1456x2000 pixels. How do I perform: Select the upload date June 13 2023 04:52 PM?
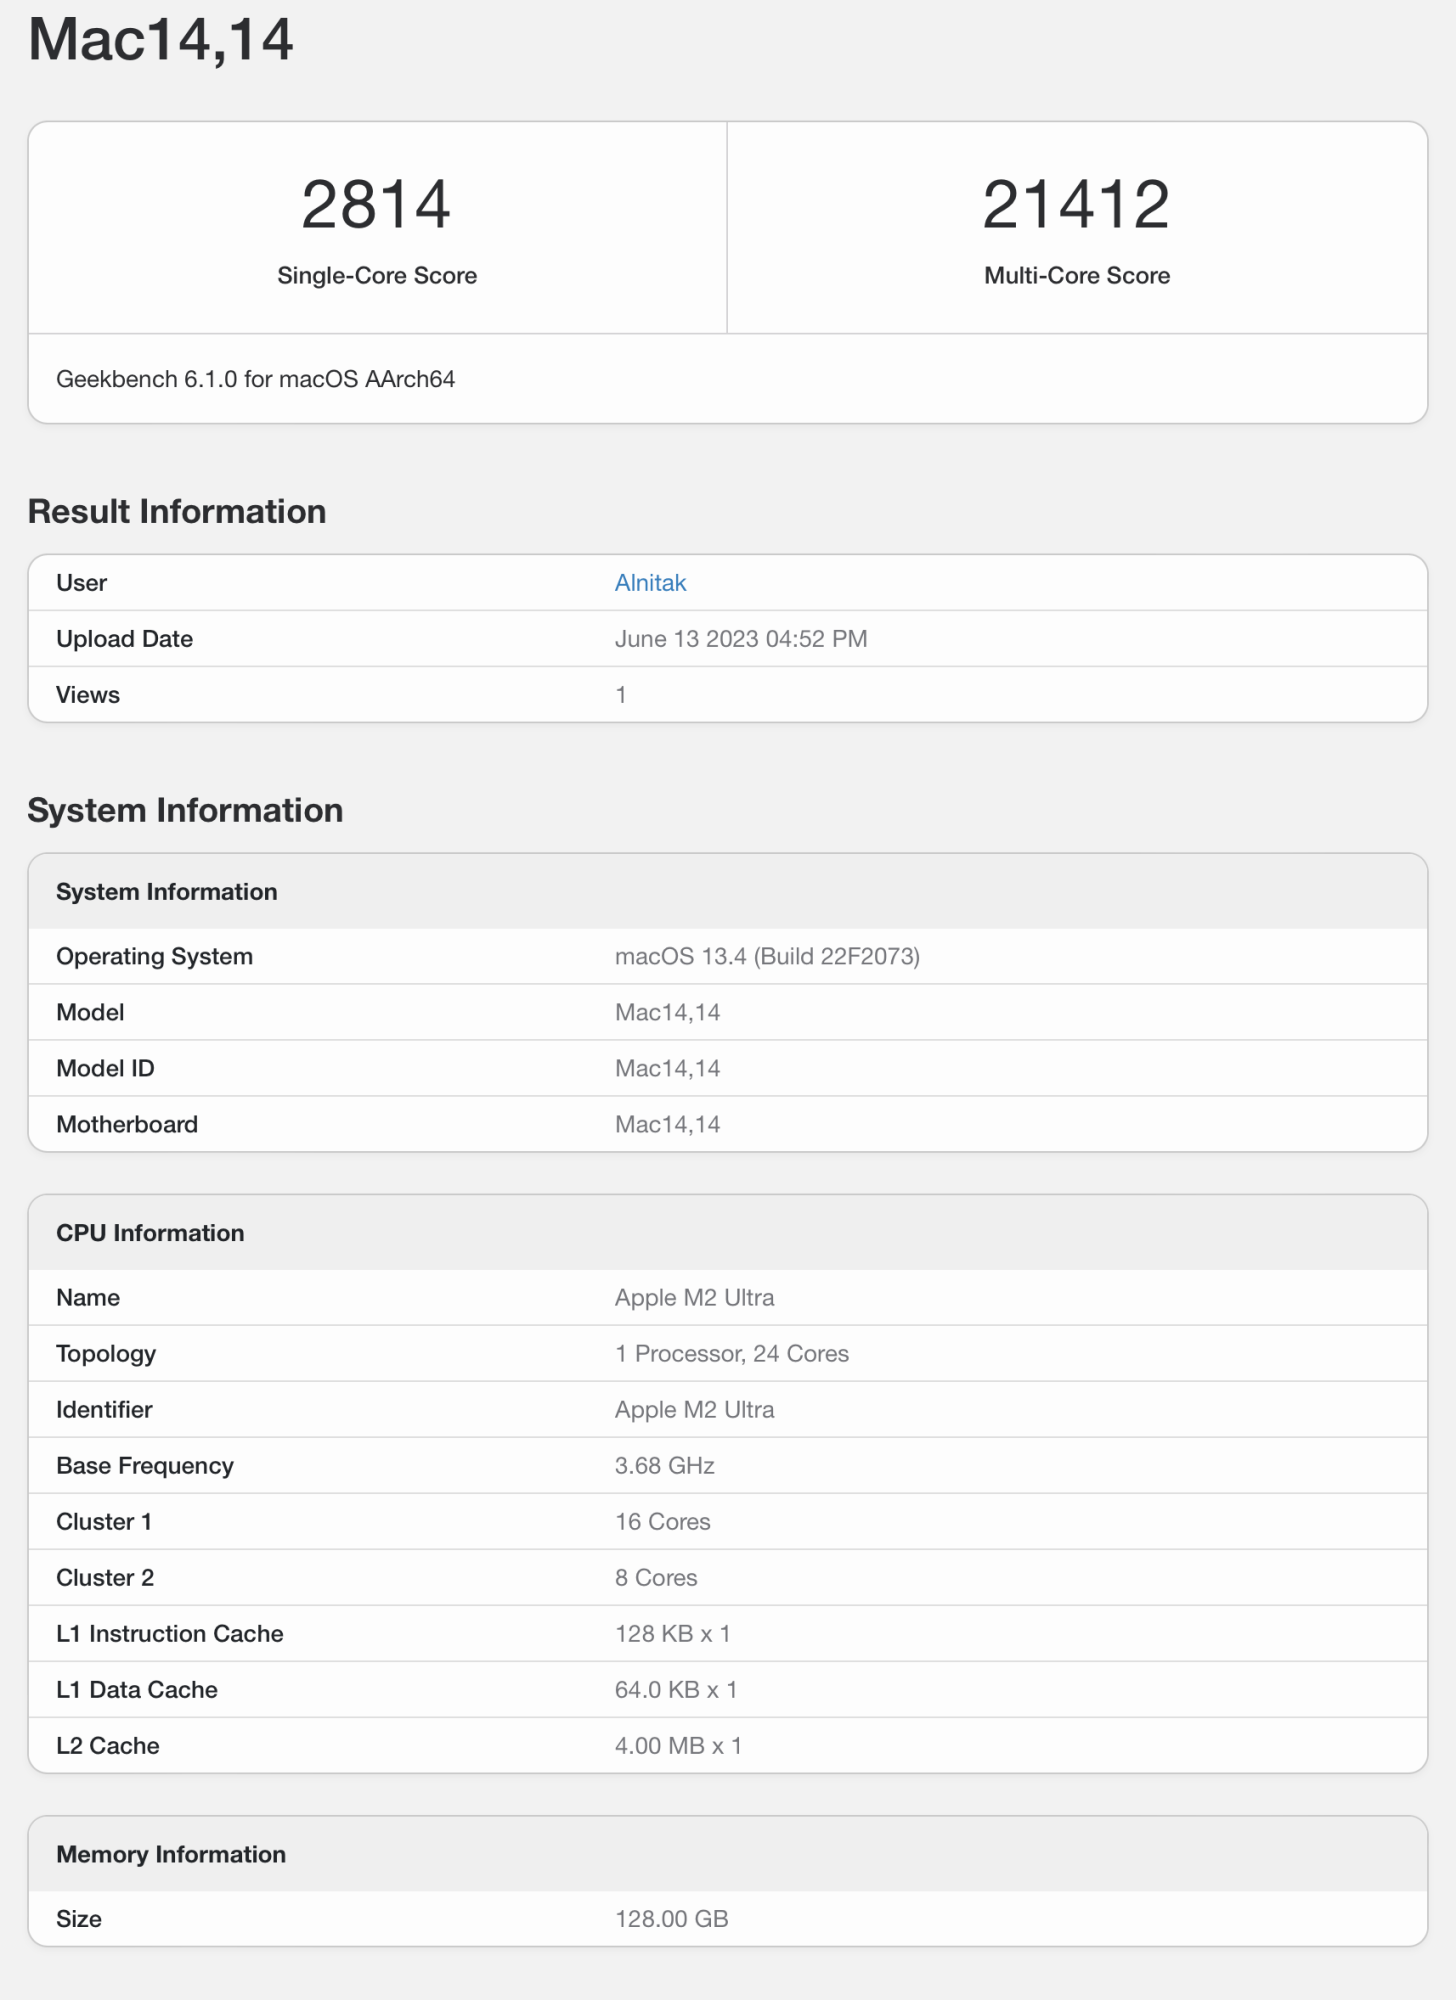pyautogui.click(x=741, y=639)
